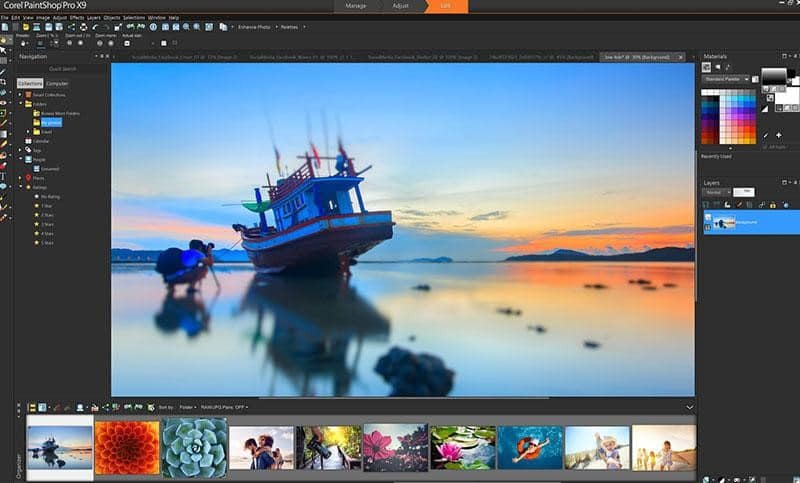
Task: Click the Undo icon in the top toolbar
Action: pyautogui.click(x=94, y=27)
